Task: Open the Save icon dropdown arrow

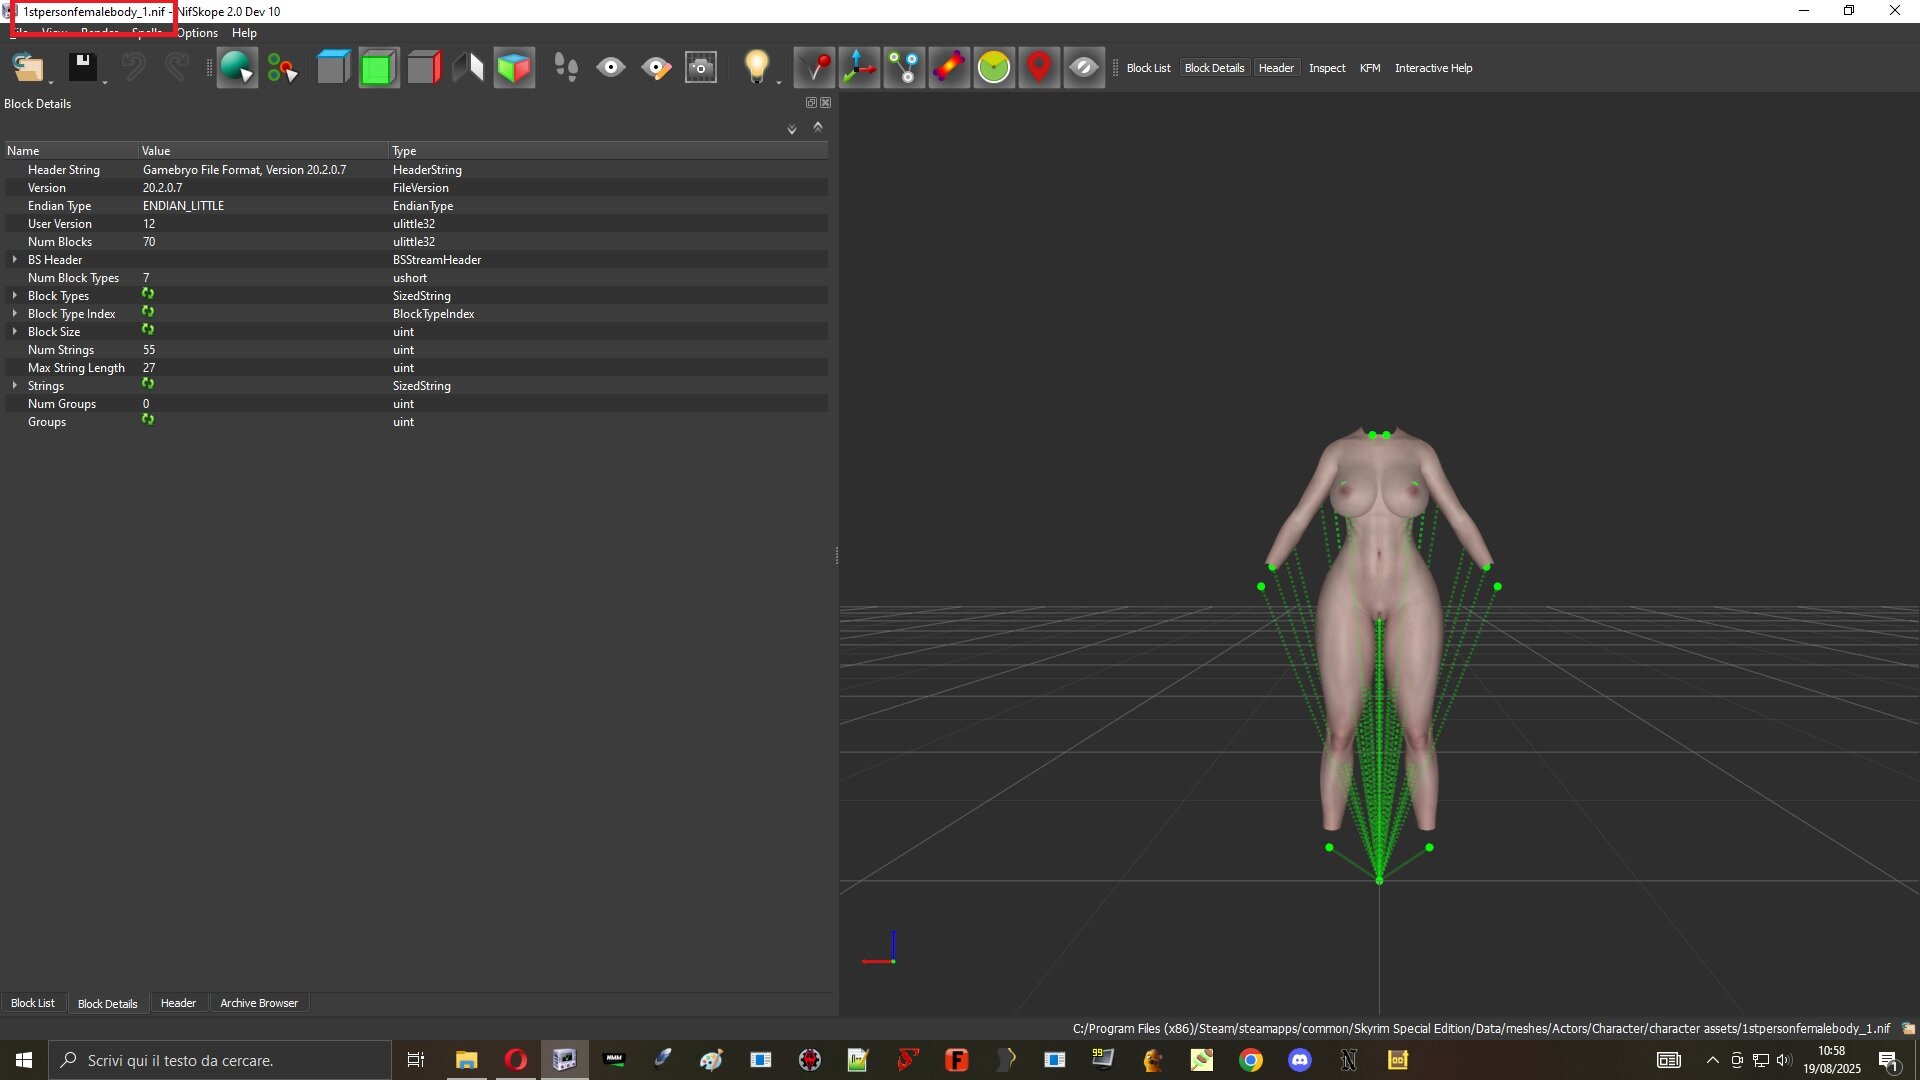Action: coord(105,82)
